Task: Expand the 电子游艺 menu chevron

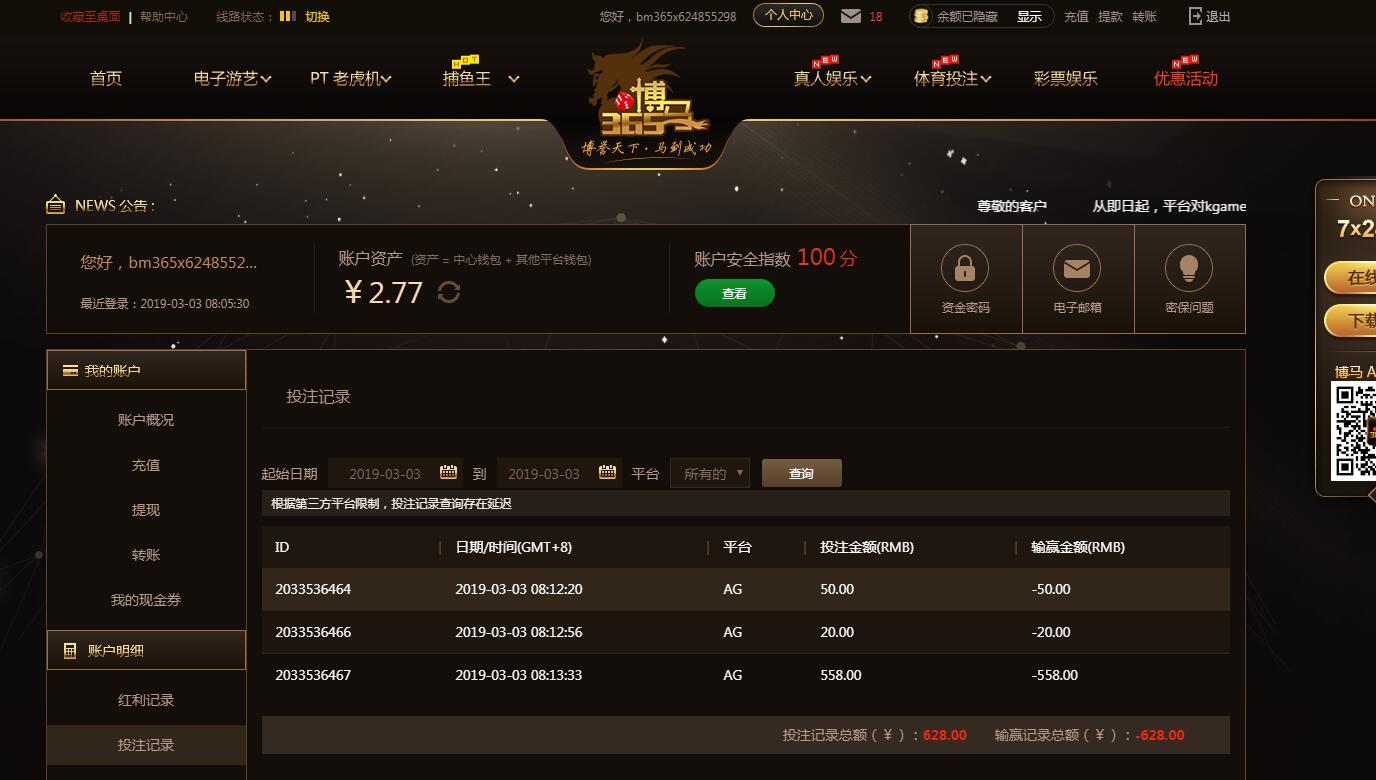Action: pyautogui.click(x=266, y=79)
